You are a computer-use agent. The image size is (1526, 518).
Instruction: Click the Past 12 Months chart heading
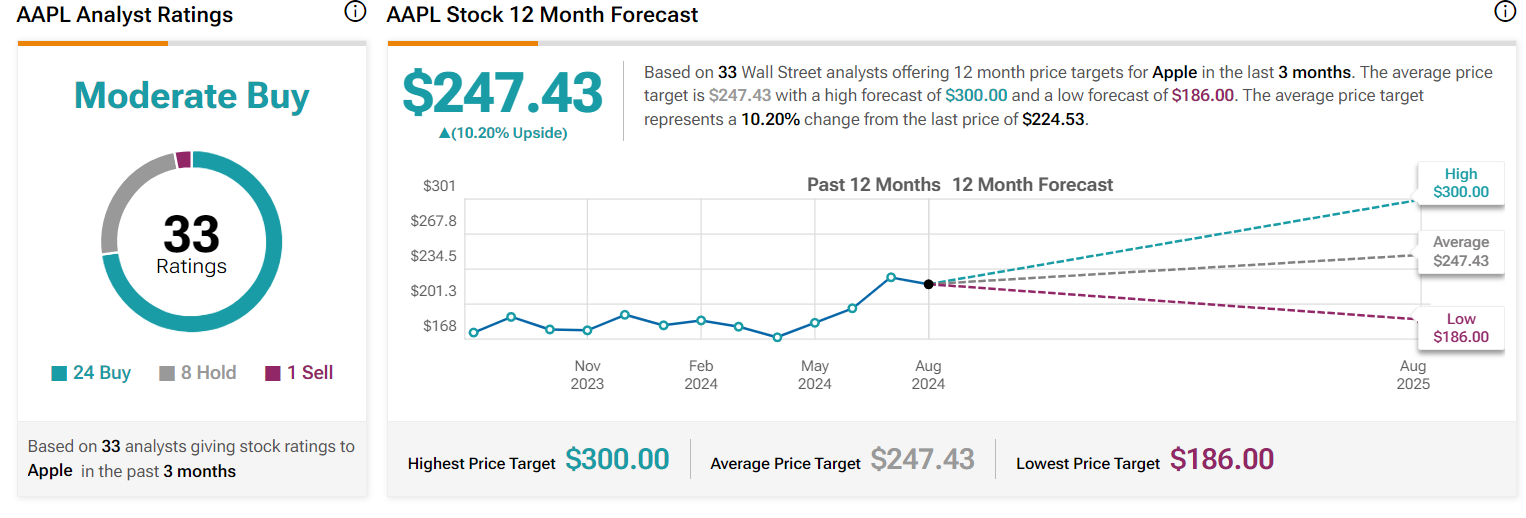tap(874, 185)
